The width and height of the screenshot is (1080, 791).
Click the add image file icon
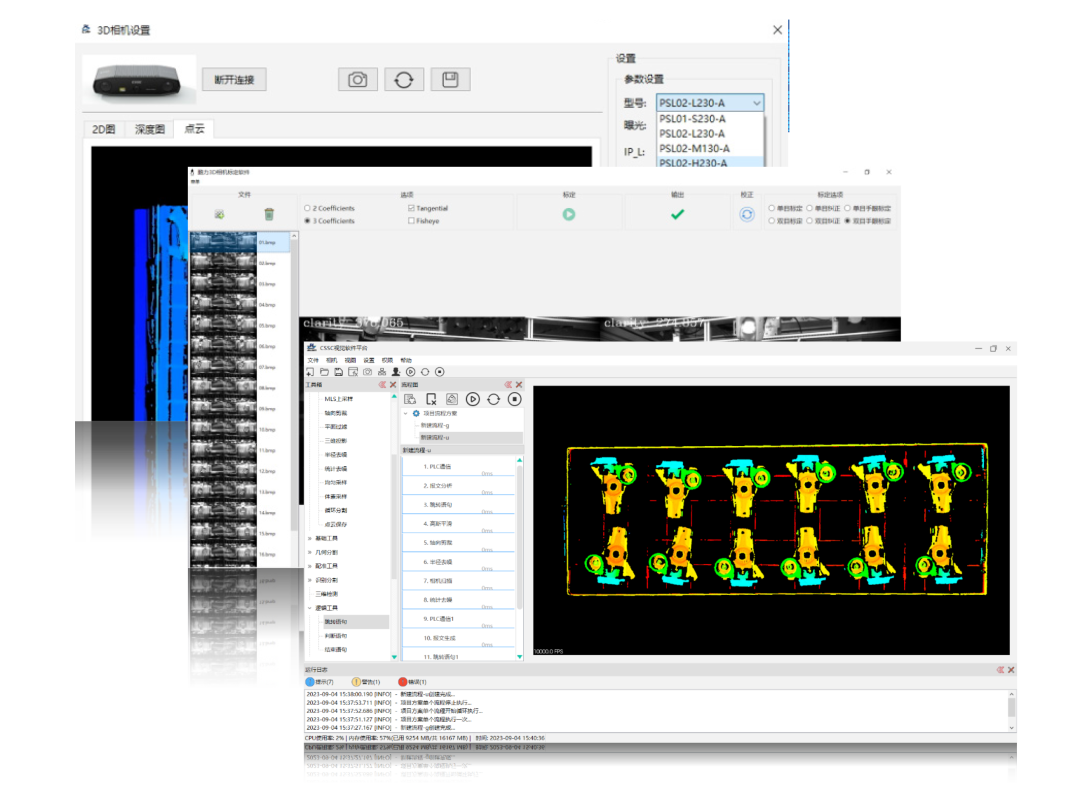pyautogui.click(x=219, y=214)
